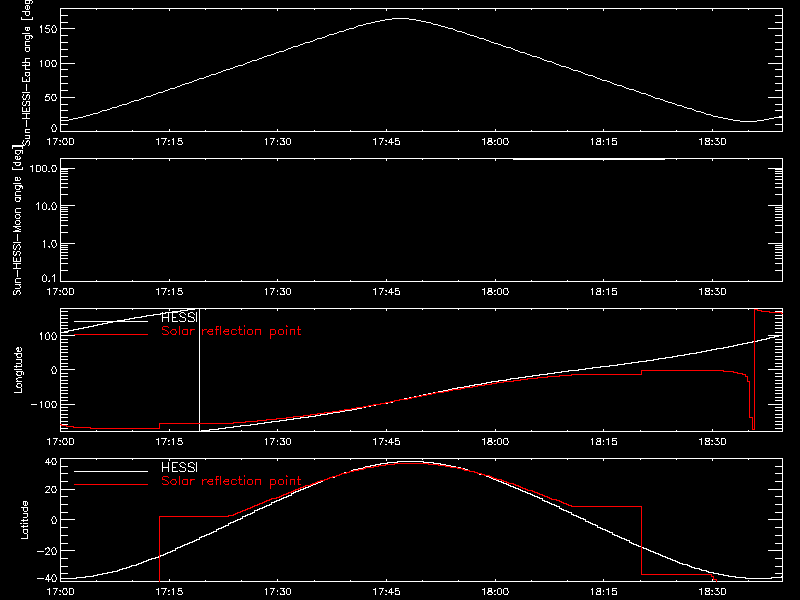This screenshot has width=800, height=600.
Task: Click the -100 tick on Longitude axis
Action: click(x=44, y=404)
